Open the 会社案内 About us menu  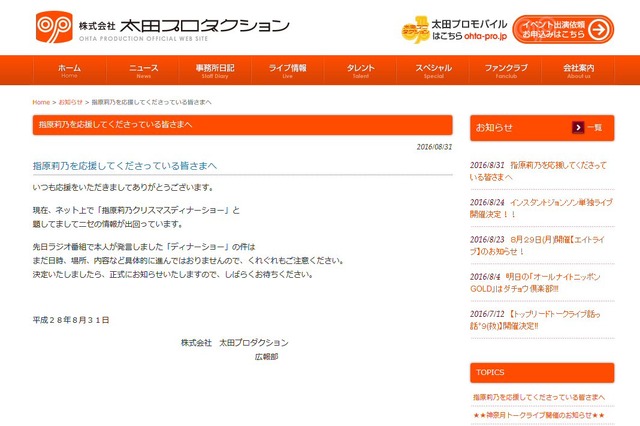tap(578, 70)
